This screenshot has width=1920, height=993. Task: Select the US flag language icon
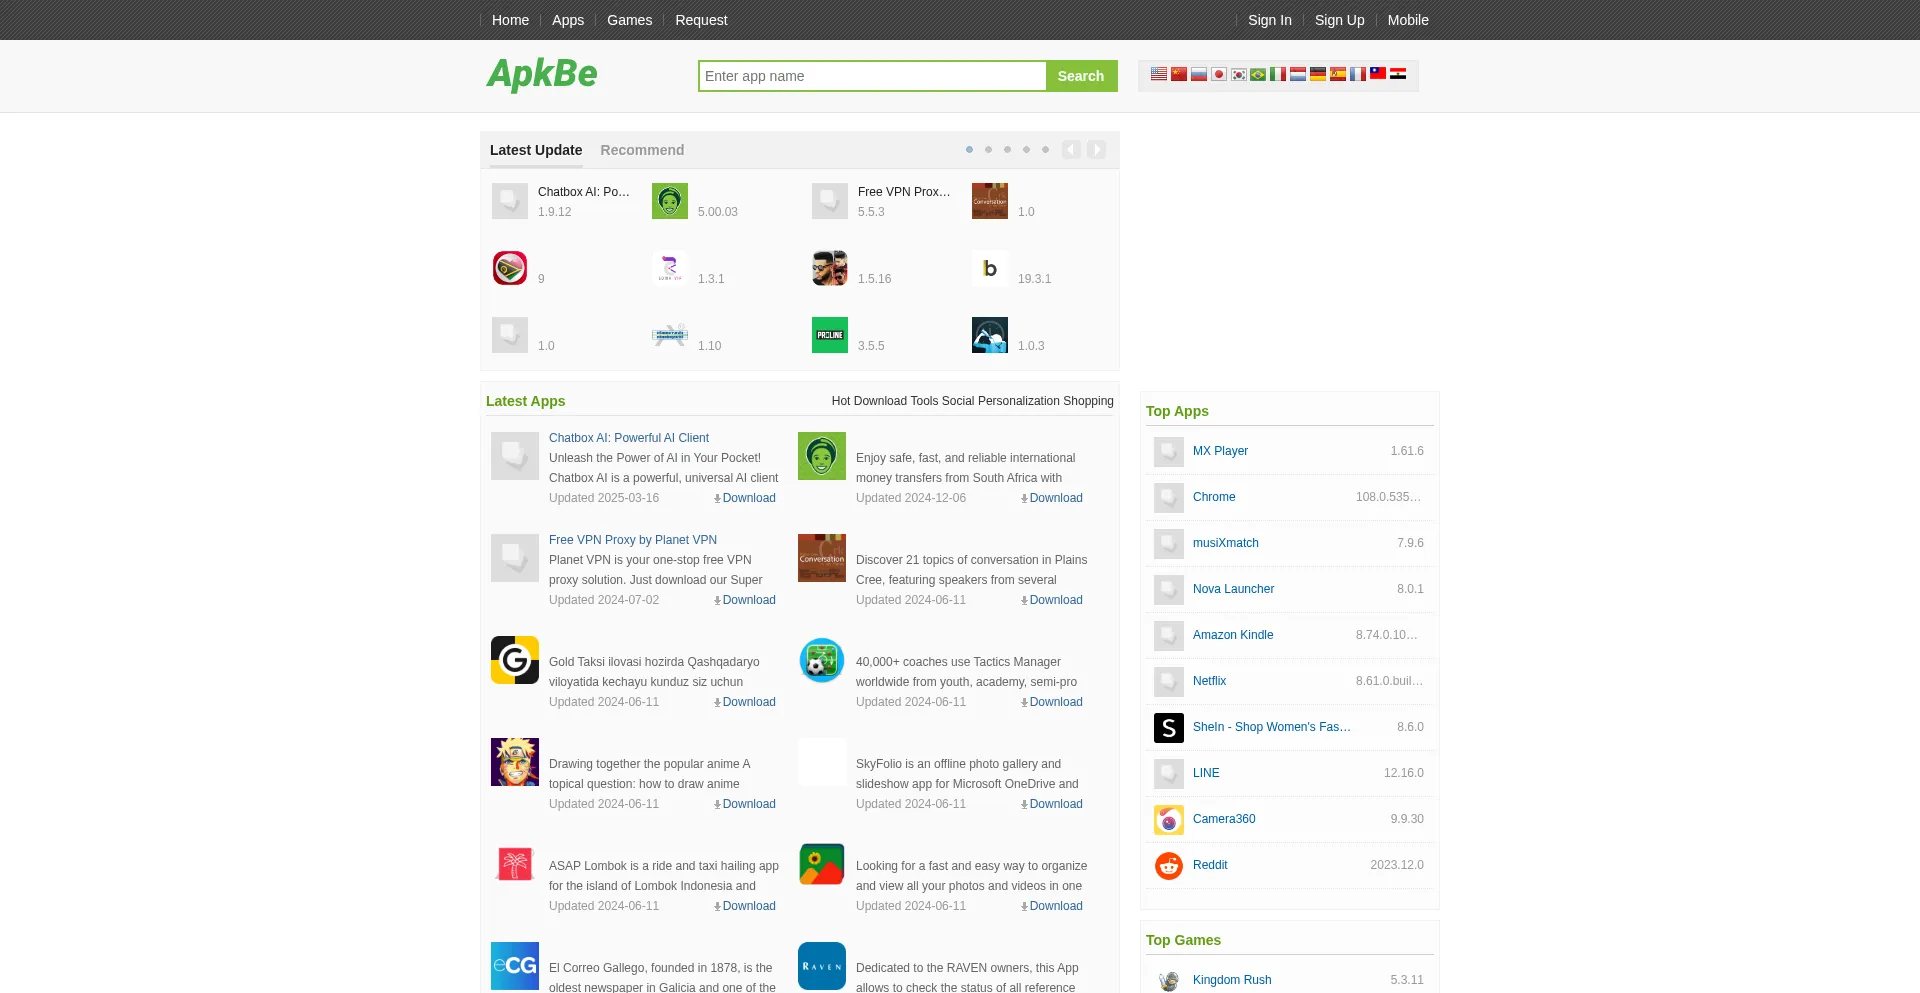[x=1159, y=74]
